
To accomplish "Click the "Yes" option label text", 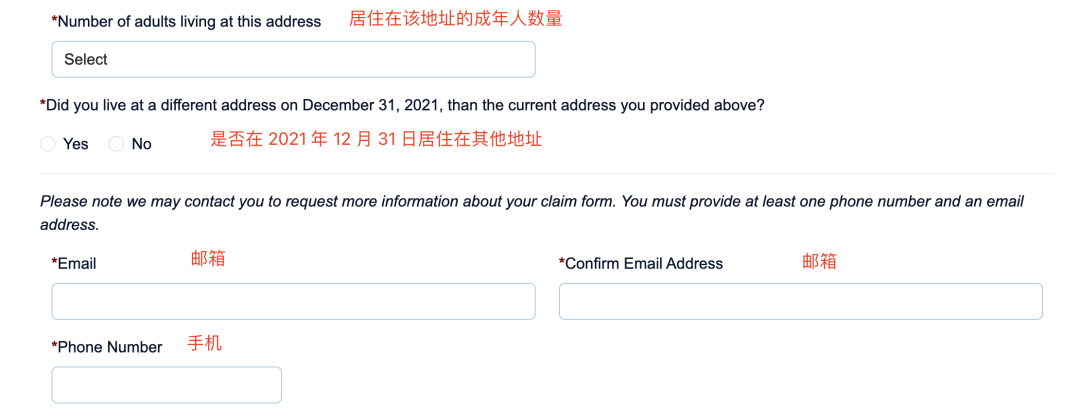I will tap(76, 144).
